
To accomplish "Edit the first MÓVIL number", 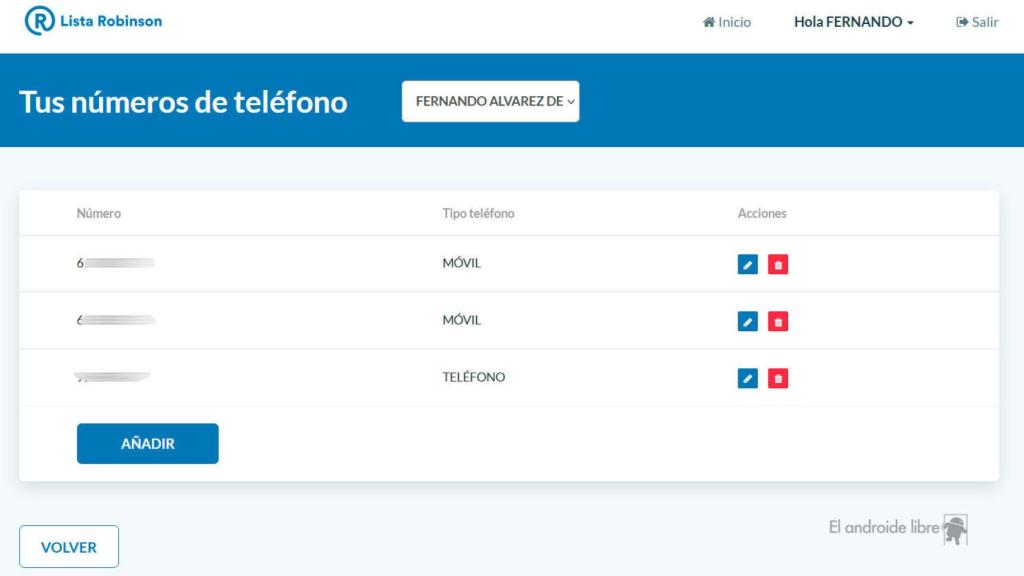I will point(748,263).
